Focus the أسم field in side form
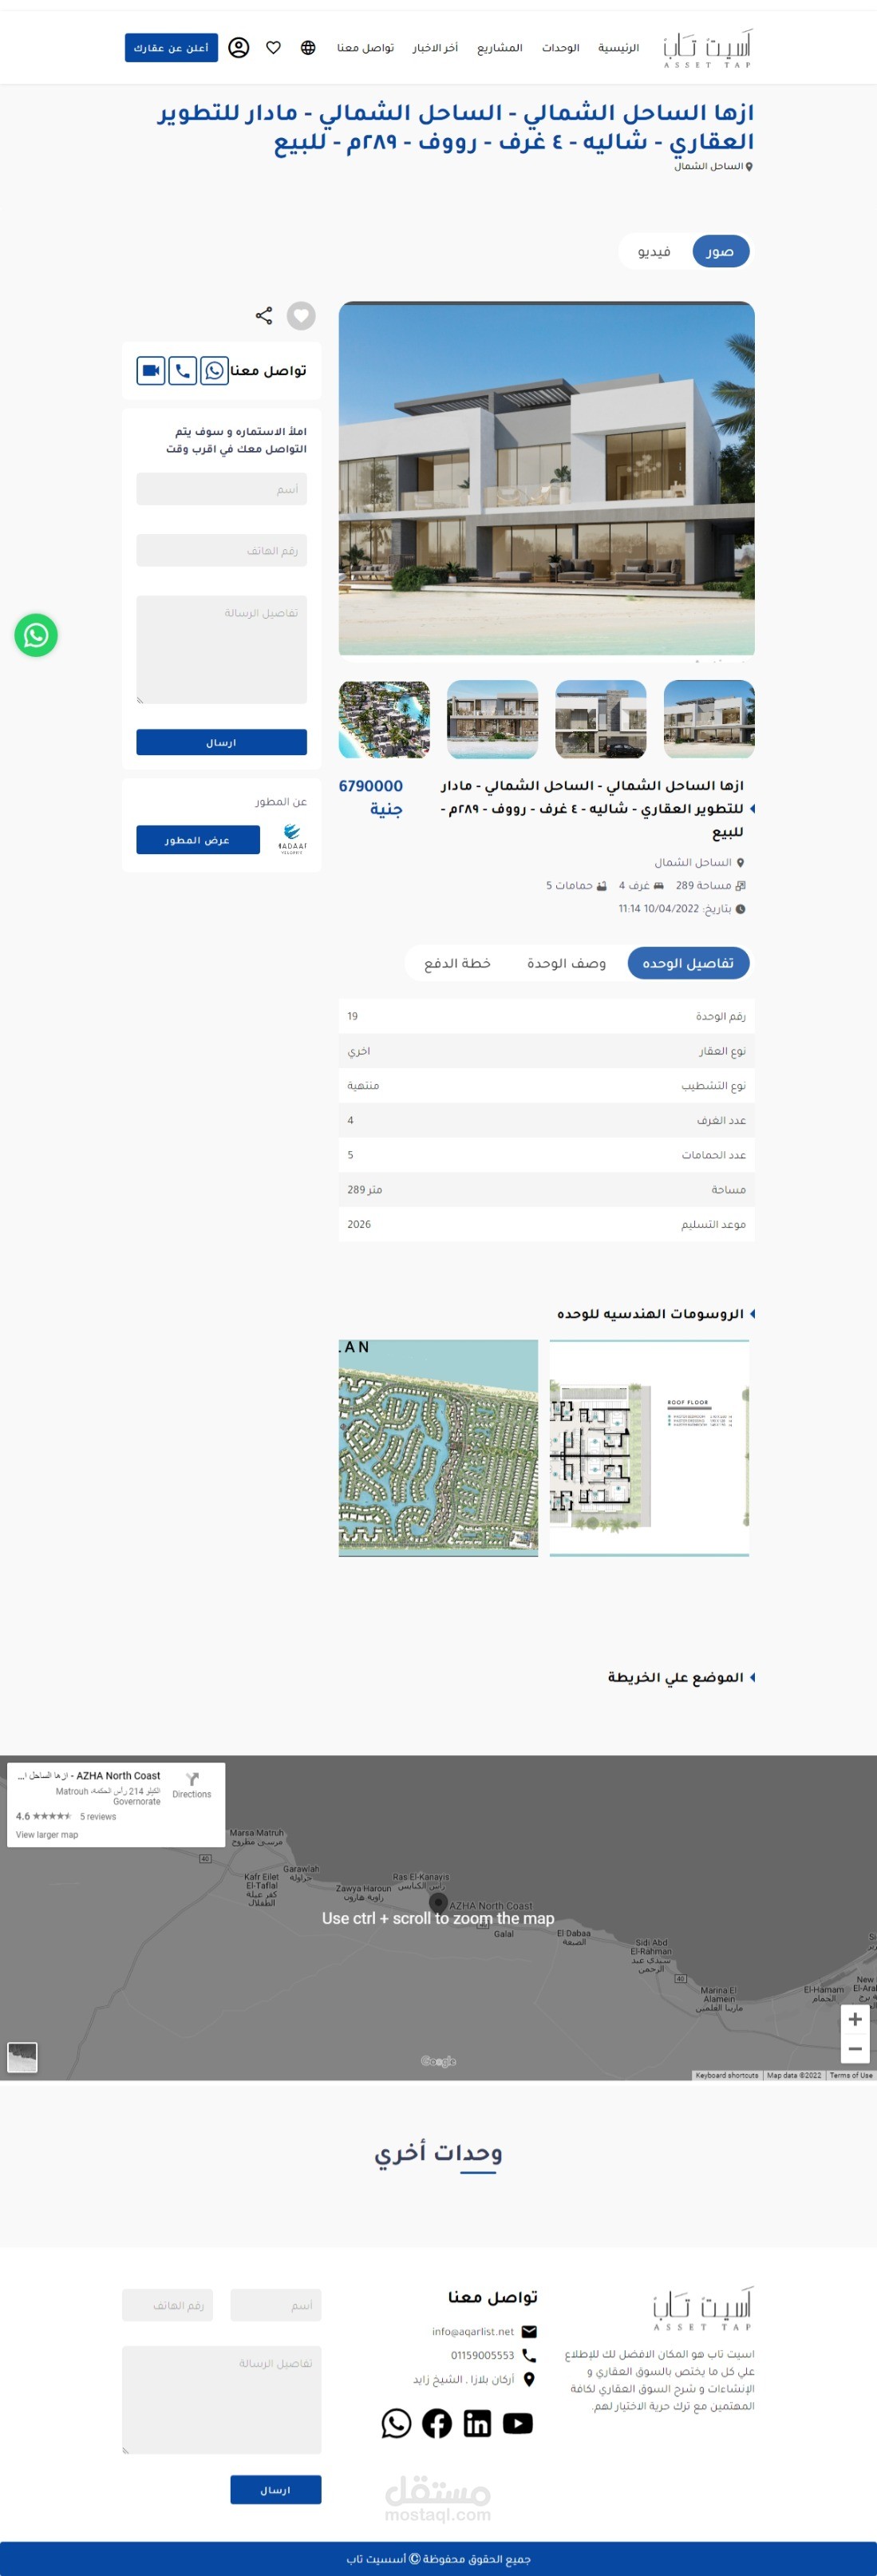Image resolution: width=877 pixels, height=2576 pixels. pyautogui.click(x=221, y=489)
